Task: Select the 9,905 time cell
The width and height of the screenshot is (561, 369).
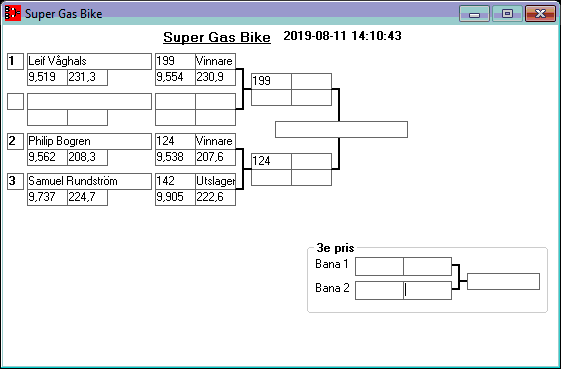Action: (x=175, y=197)
